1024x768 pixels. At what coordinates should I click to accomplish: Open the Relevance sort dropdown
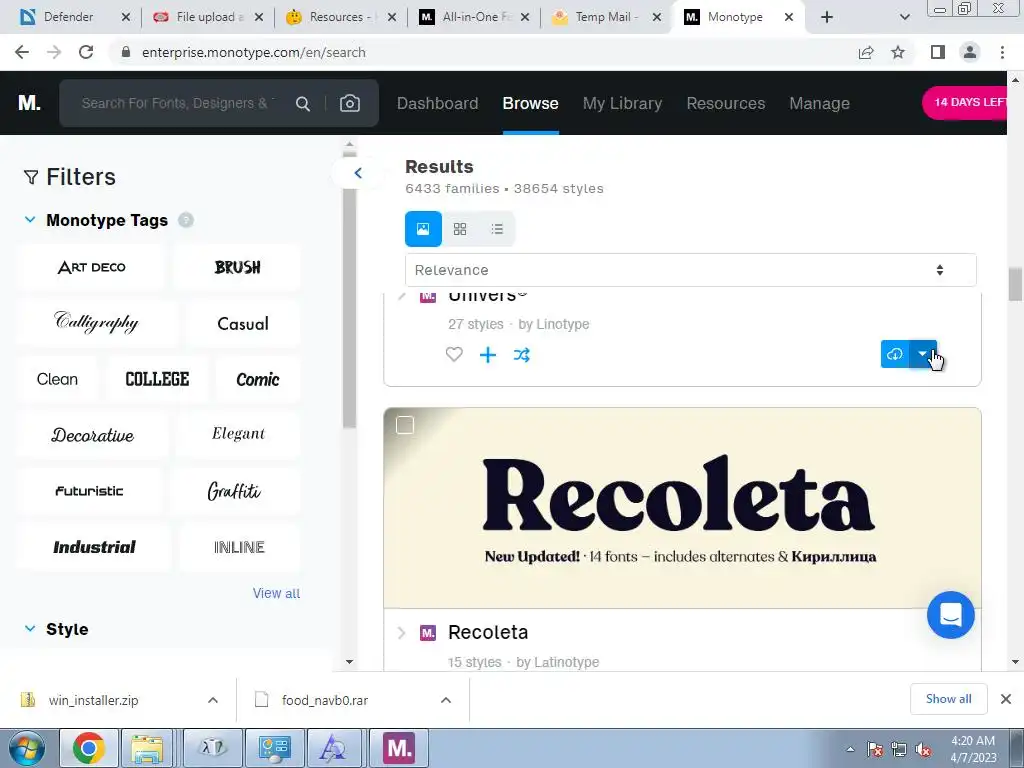[690, 270]
